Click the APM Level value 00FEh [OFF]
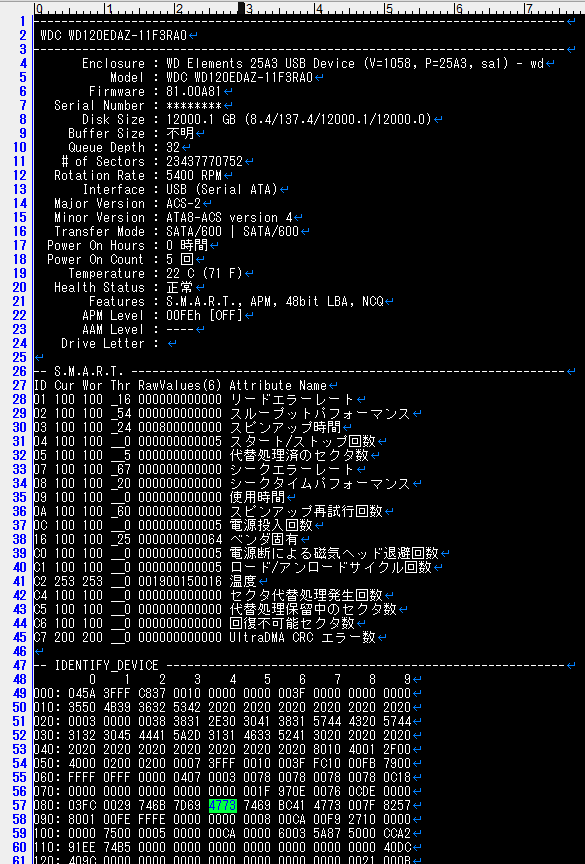Viewport: 585px width, 864px height. [204, 316]
